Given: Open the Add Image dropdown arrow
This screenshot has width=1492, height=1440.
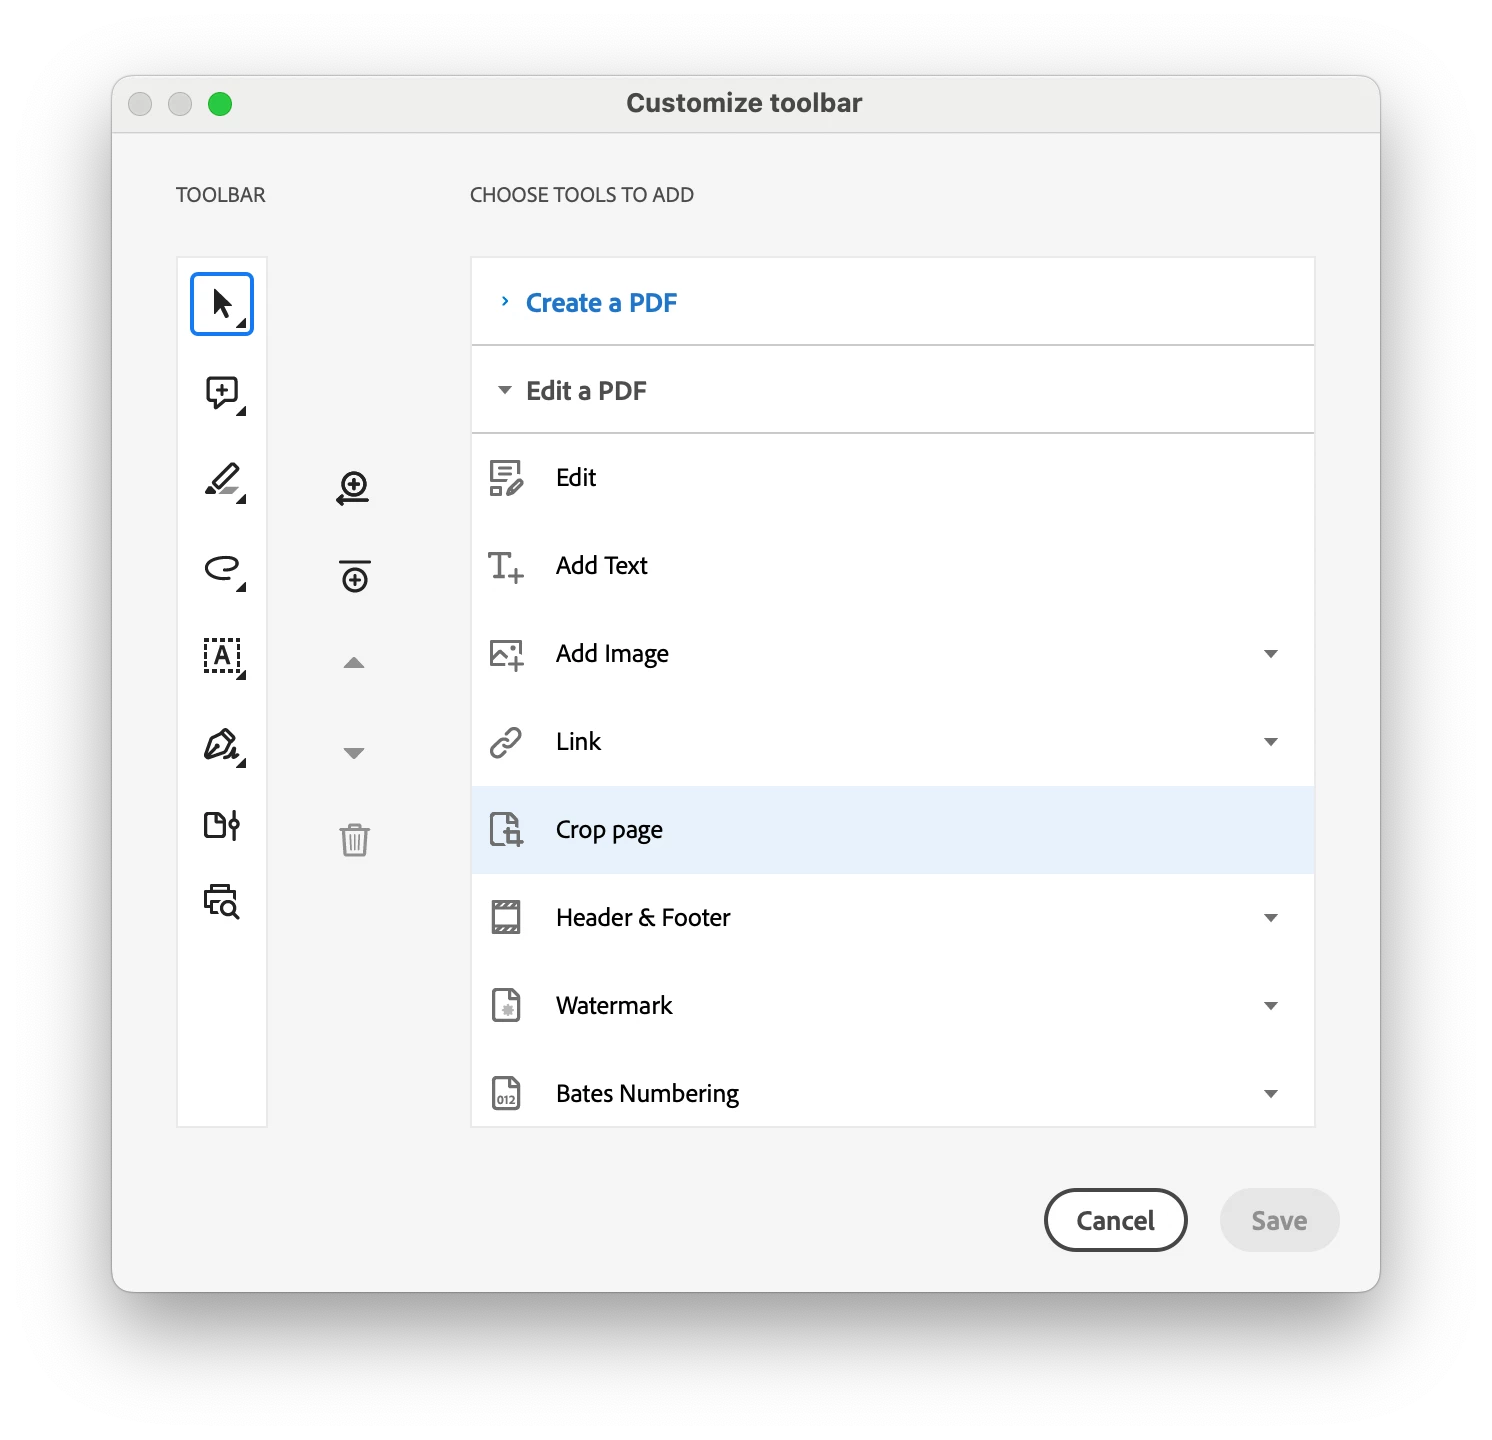Looking at the screenshot, I should coord(1271,654).
